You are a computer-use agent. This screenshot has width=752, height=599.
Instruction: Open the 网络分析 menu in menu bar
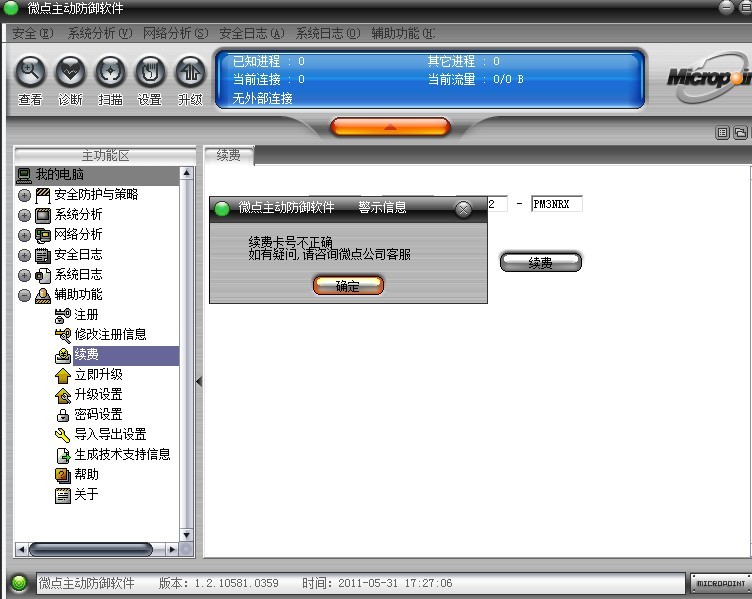click(x=176, y=33)
